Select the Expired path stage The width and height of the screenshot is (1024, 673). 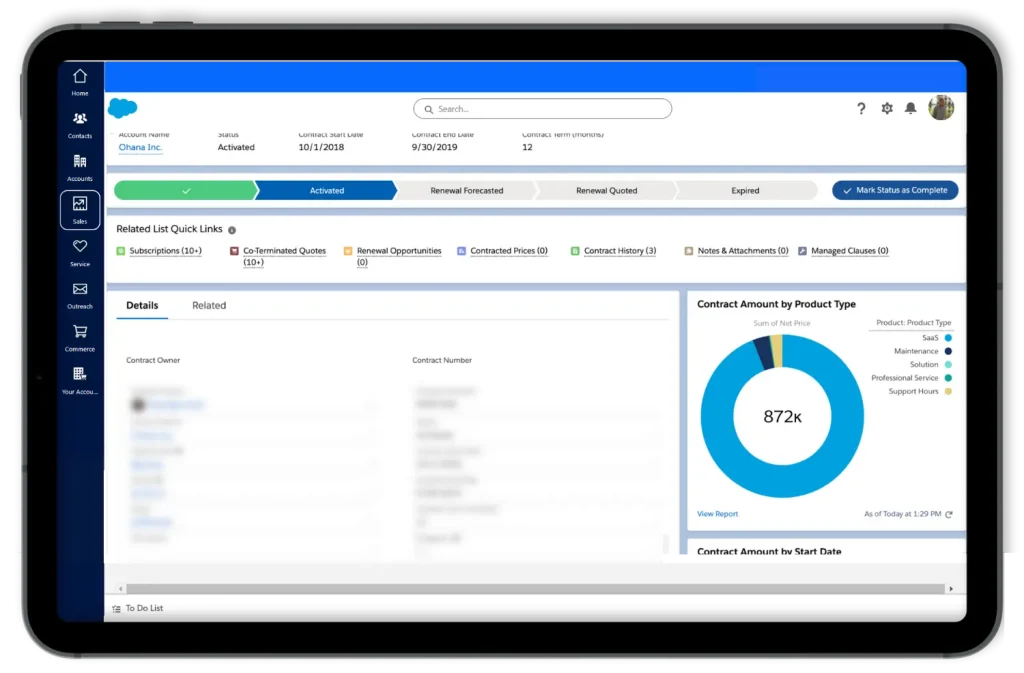[745, 191]
